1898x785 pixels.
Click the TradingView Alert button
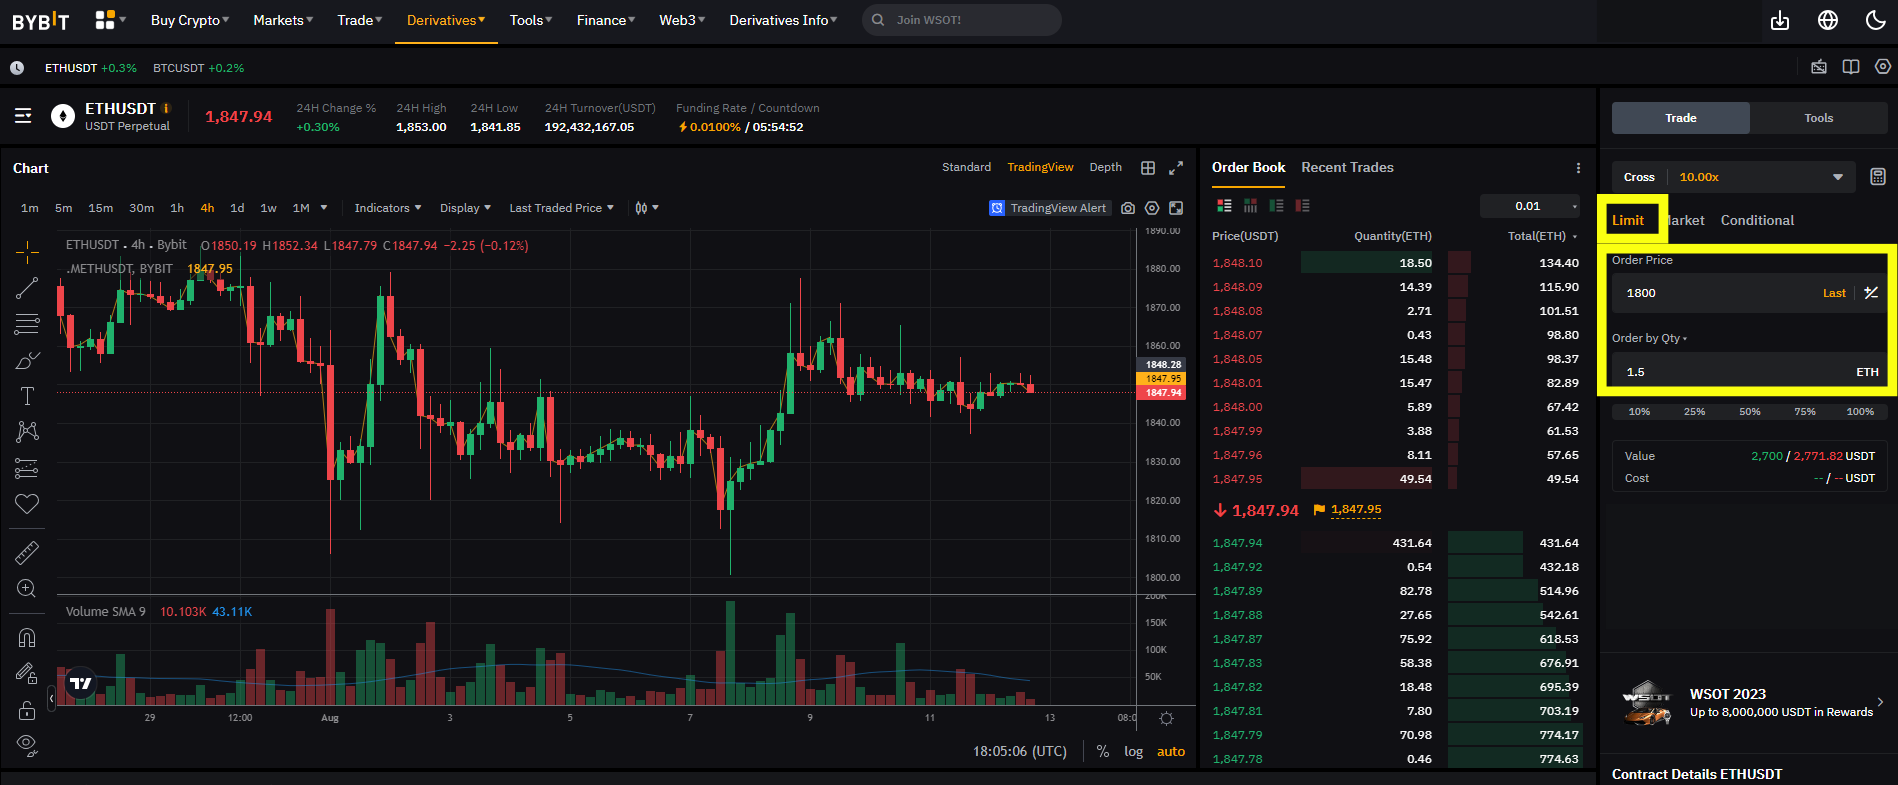point(1049,208)
